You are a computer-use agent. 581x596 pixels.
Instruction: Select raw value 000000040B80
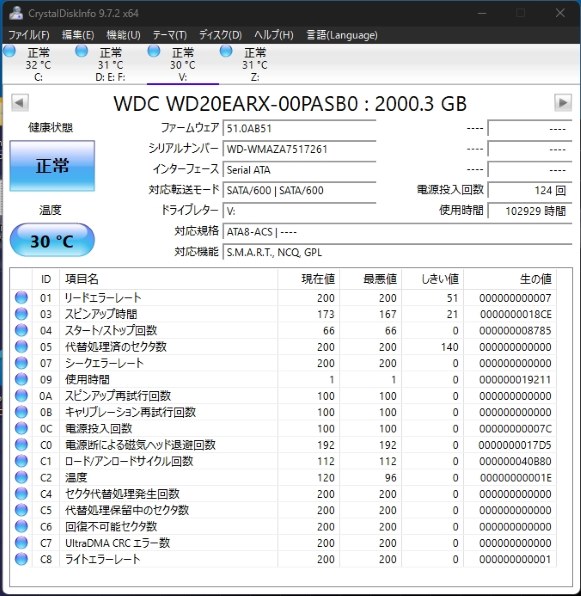tap(515, 461)
